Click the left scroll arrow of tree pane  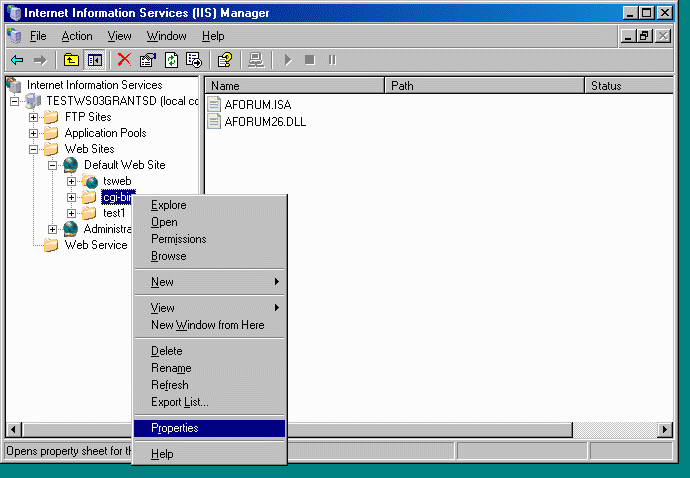click(13, 430)
